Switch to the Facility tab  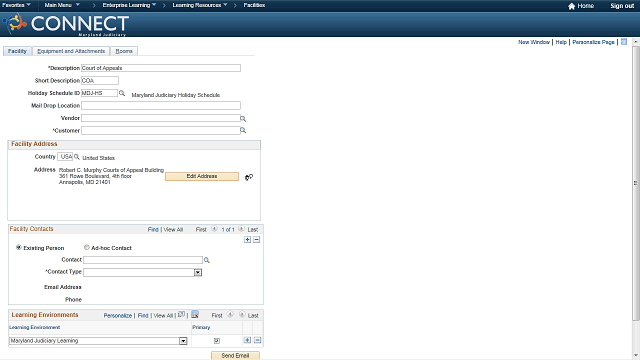pos(17,51)
